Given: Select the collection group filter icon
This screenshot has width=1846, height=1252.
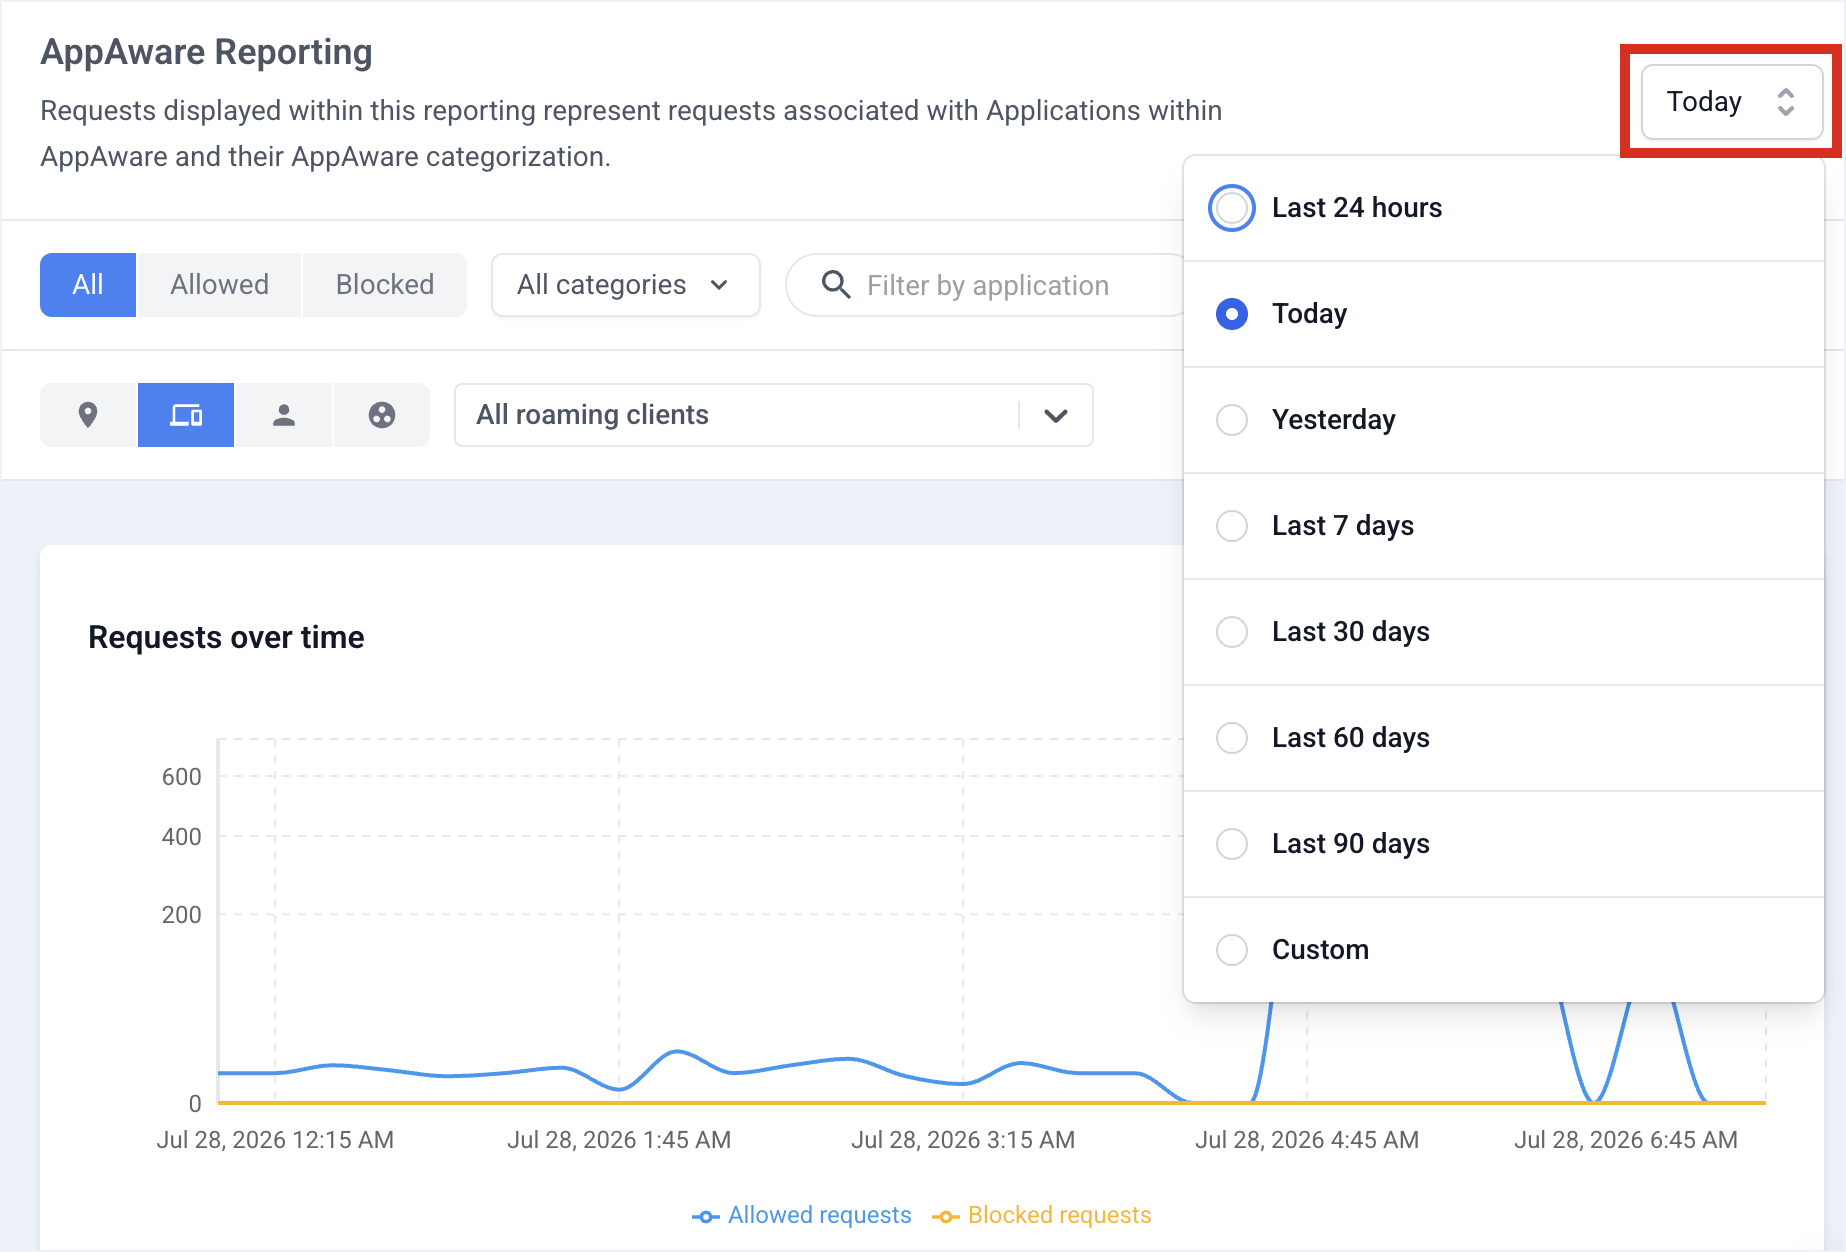Looking at the screenshot, I should tap(382, 415).
